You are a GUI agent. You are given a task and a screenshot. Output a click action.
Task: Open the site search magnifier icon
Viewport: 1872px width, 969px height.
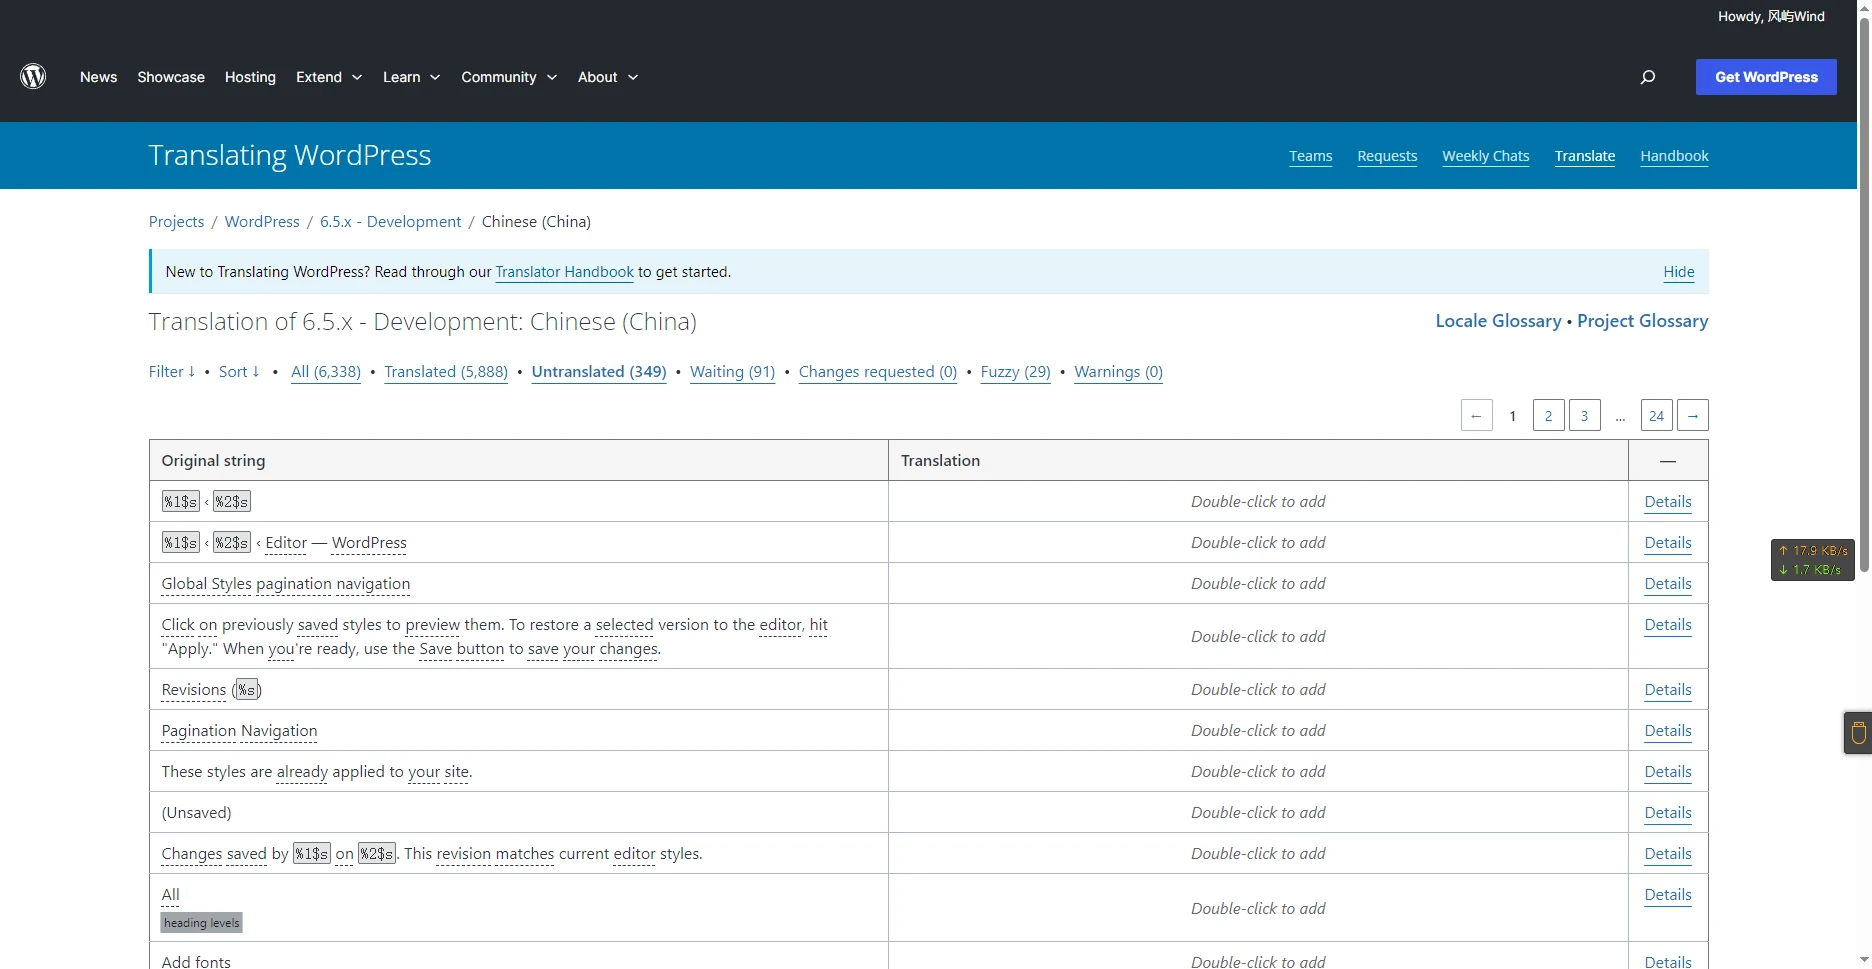(1648, 77)
